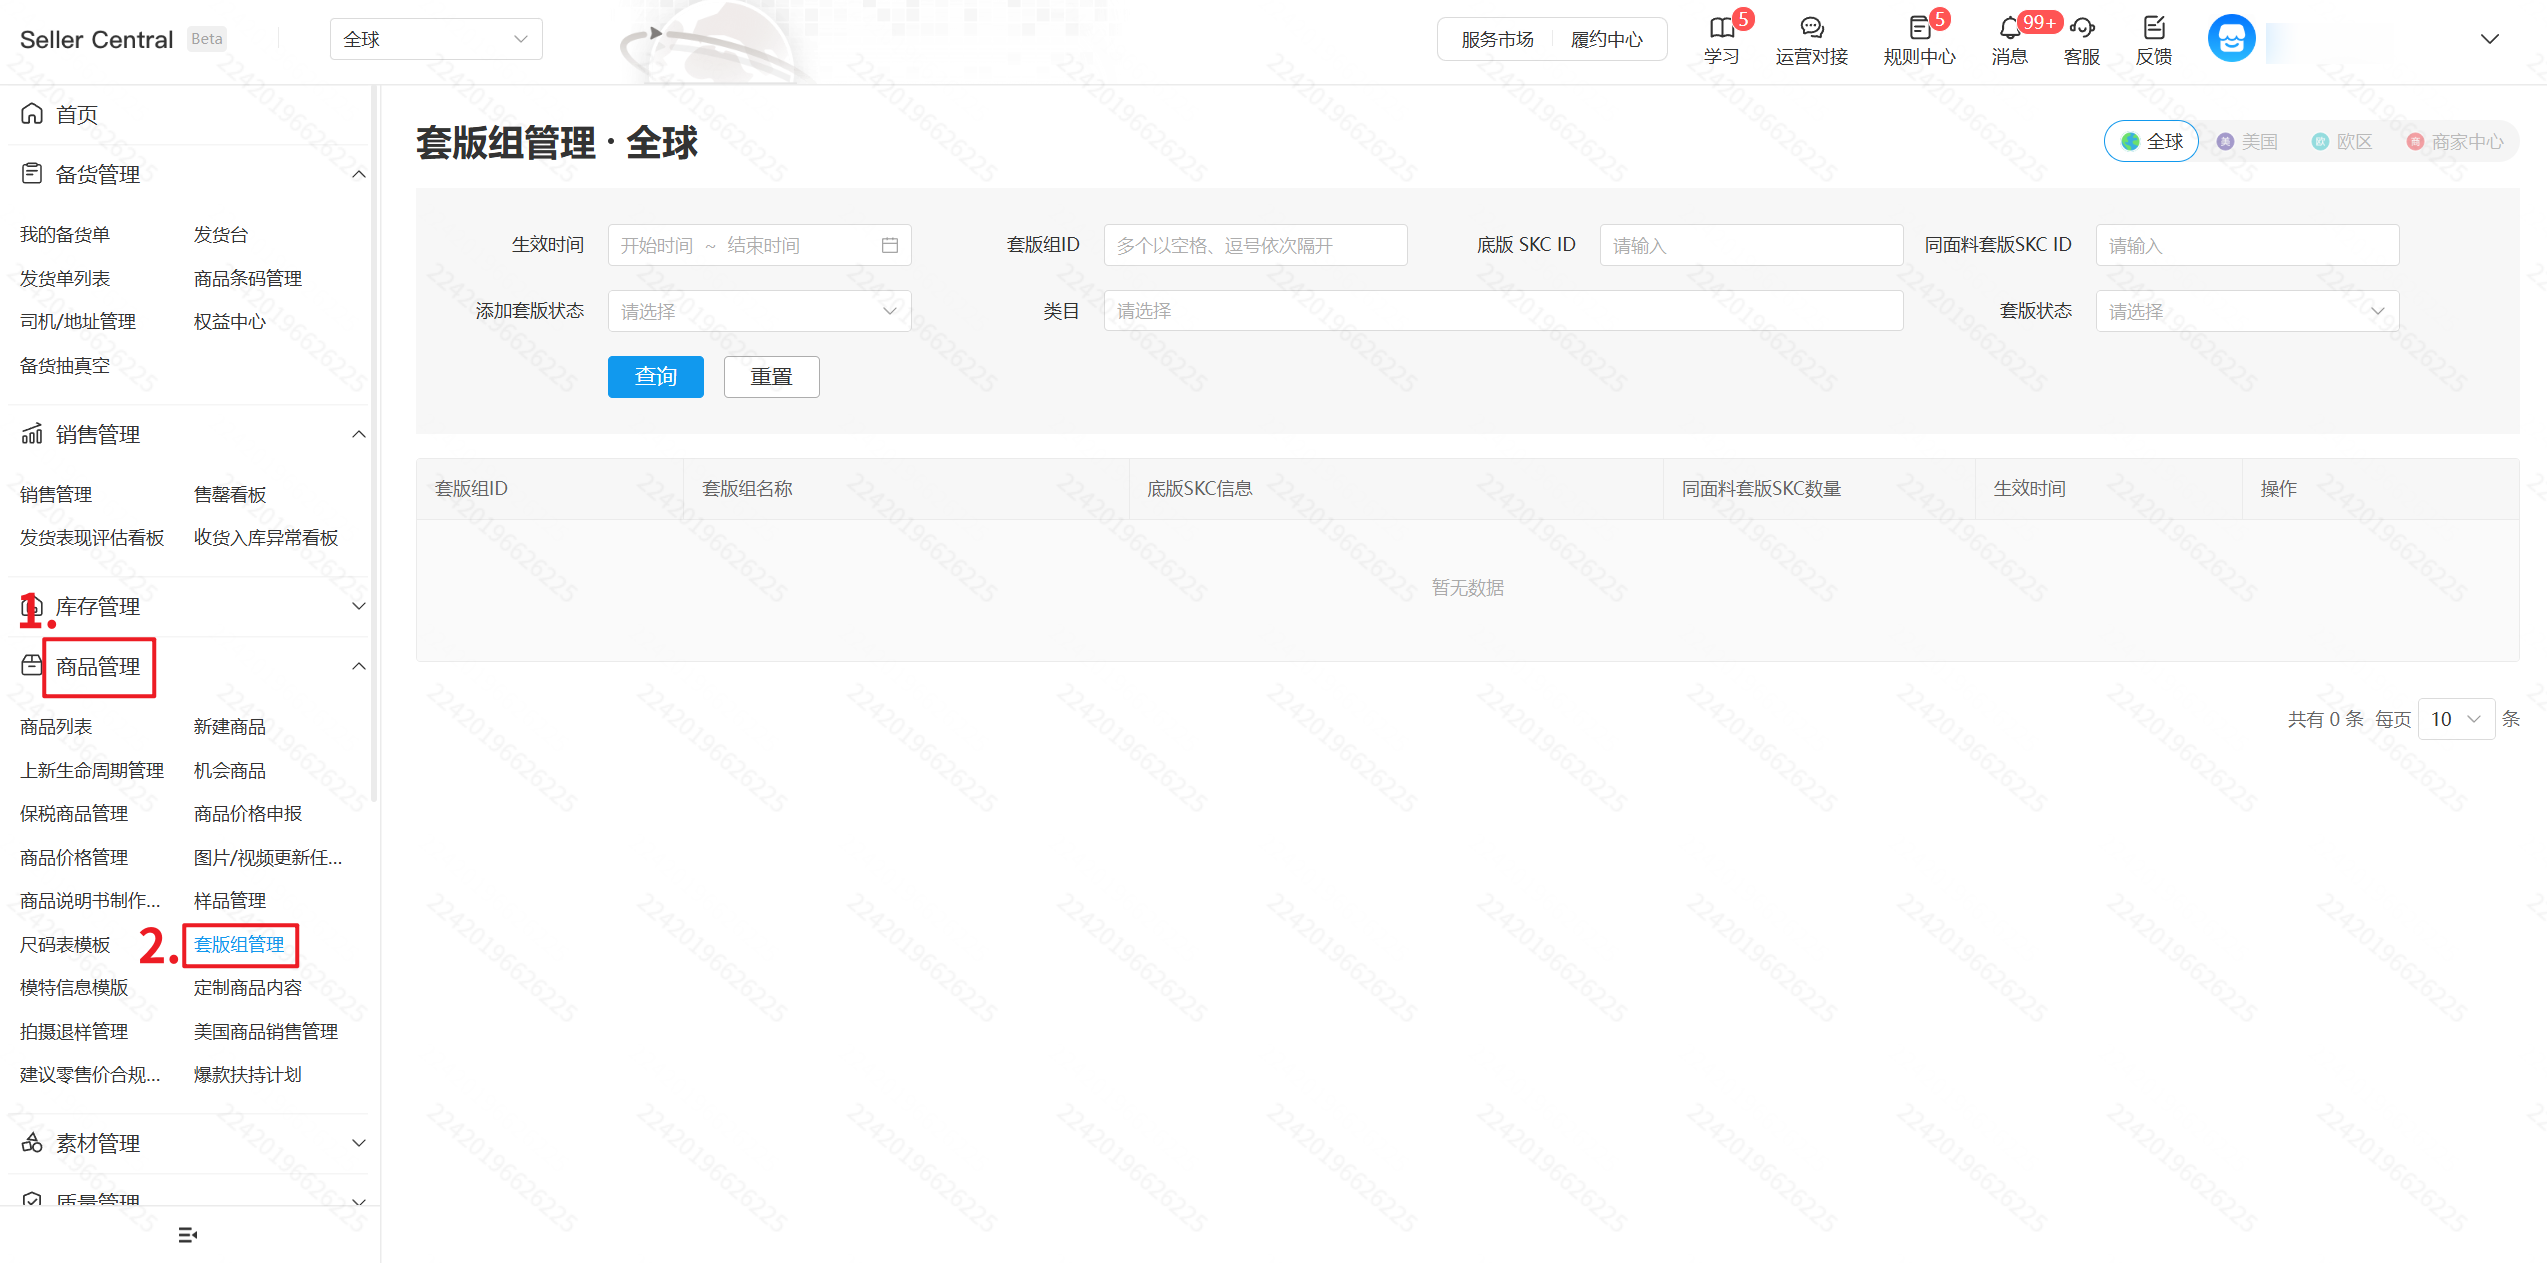Switch to 欧区 region toggle

(2342, 142)
